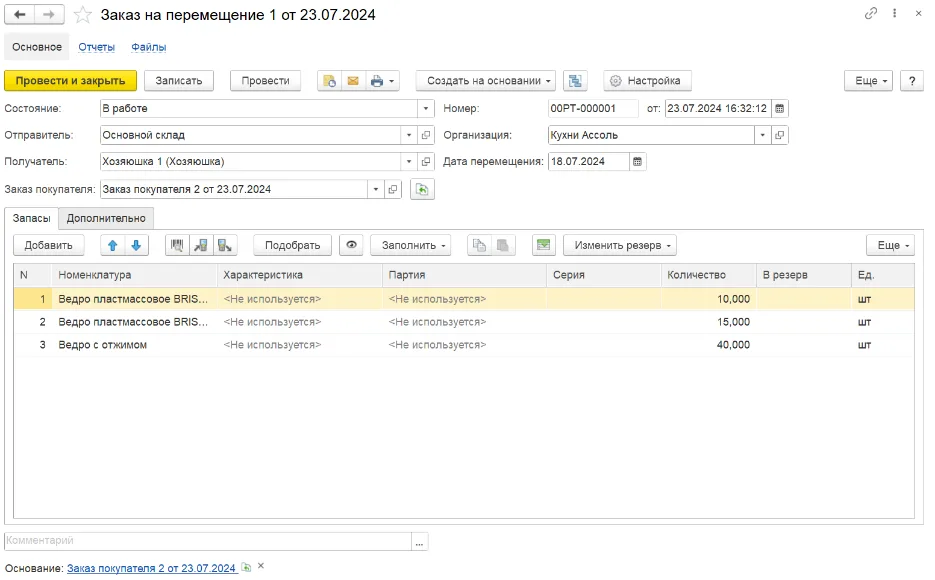Open calendar for Дата перемещения field
This screenshot has height=580, width=935.
[x=637, y=162]
